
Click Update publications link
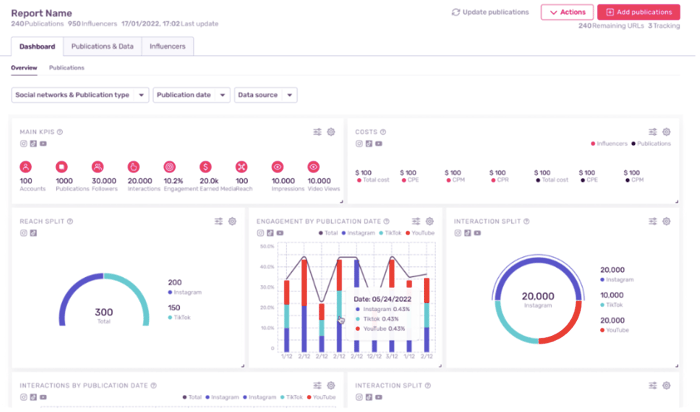[490, 12]
